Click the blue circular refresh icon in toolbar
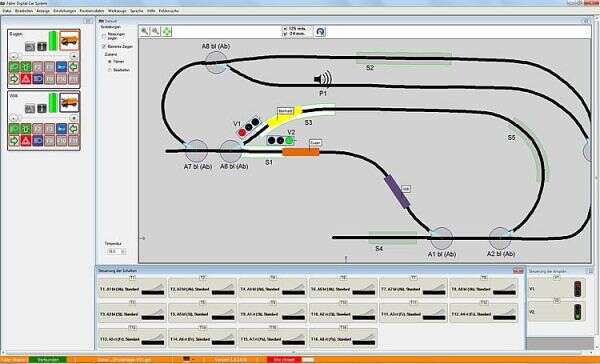Screen dimensions: 600x364 pos(320,32)
